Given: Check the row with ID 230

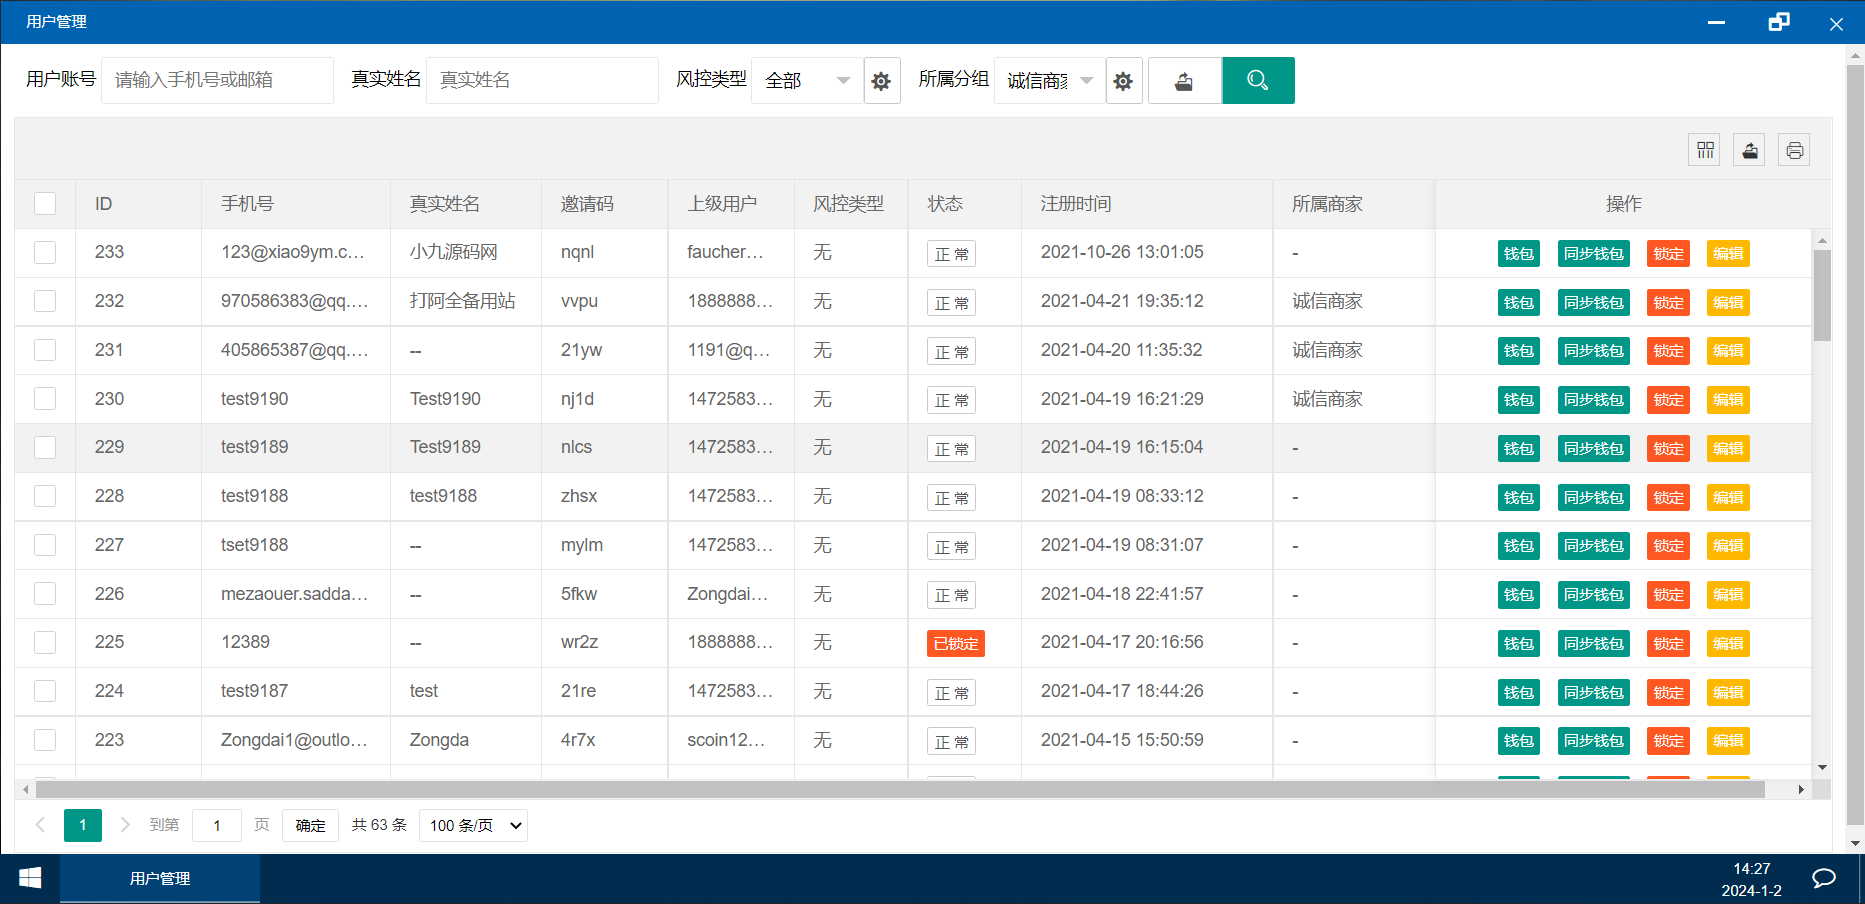Looking at the screenshot, I should coord(45,399).
